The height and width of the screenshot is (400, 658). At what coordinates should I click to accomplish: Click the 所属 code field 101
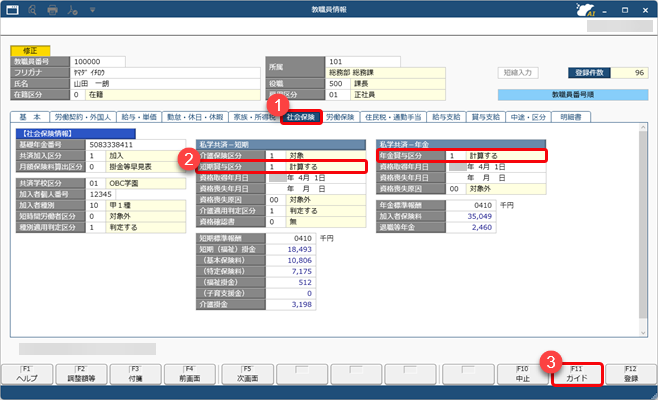pos(363,62)
